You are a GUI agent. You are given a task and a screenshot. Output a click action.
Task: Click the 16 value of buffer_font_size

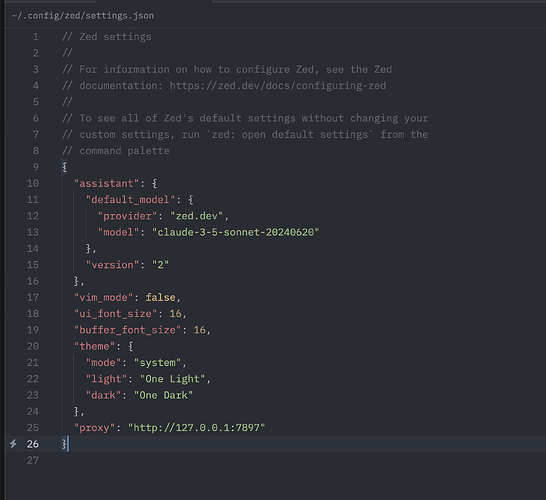200,330
